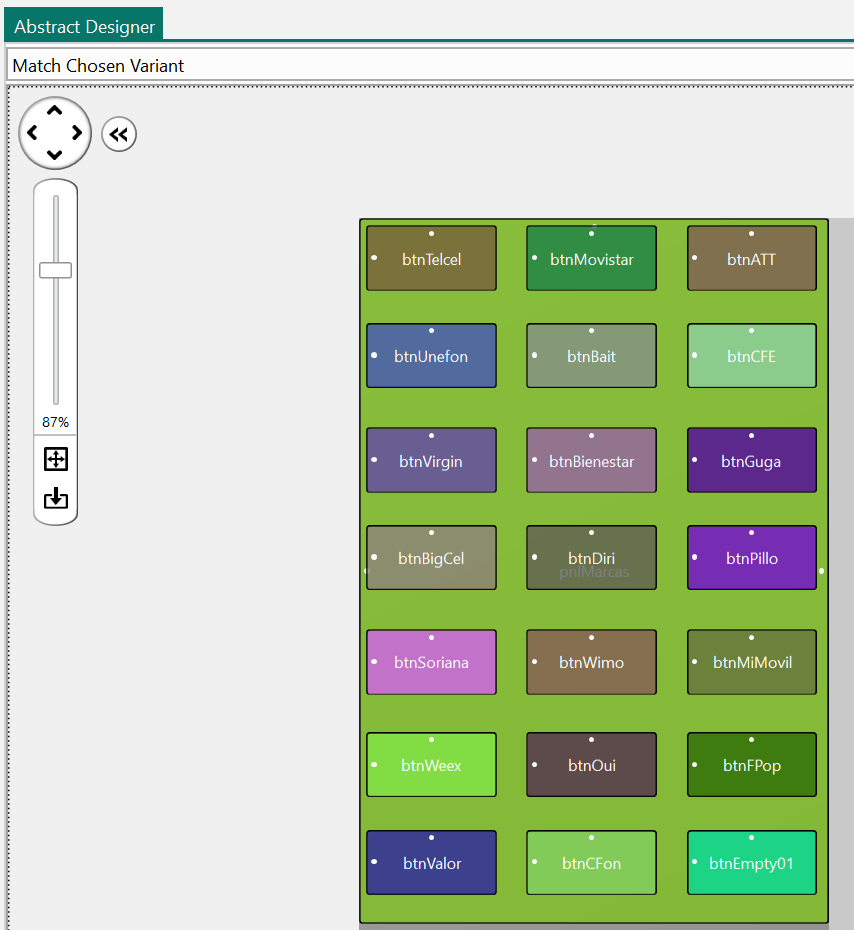The height and width of the screenshot is (930, 854).
Task: Select the btnATT button
Action: click(x=752, y=258)
